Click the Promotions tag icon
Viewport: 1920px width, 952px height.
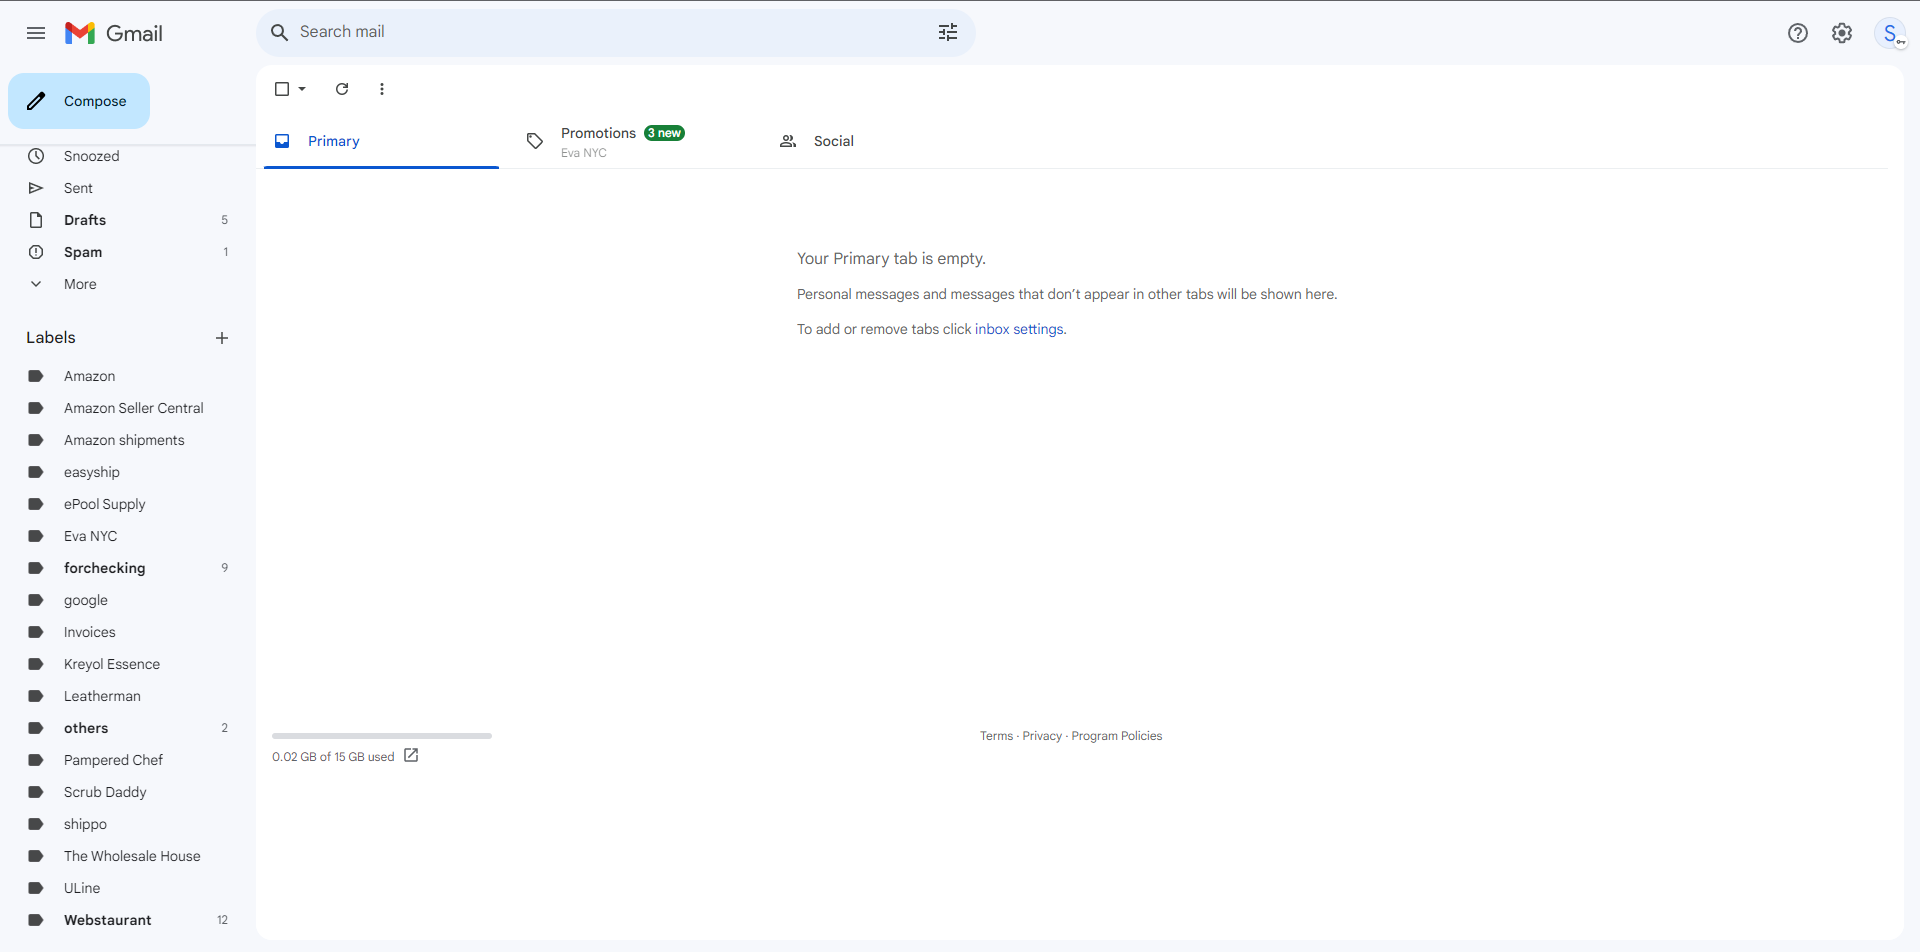(x=535, y=141)
